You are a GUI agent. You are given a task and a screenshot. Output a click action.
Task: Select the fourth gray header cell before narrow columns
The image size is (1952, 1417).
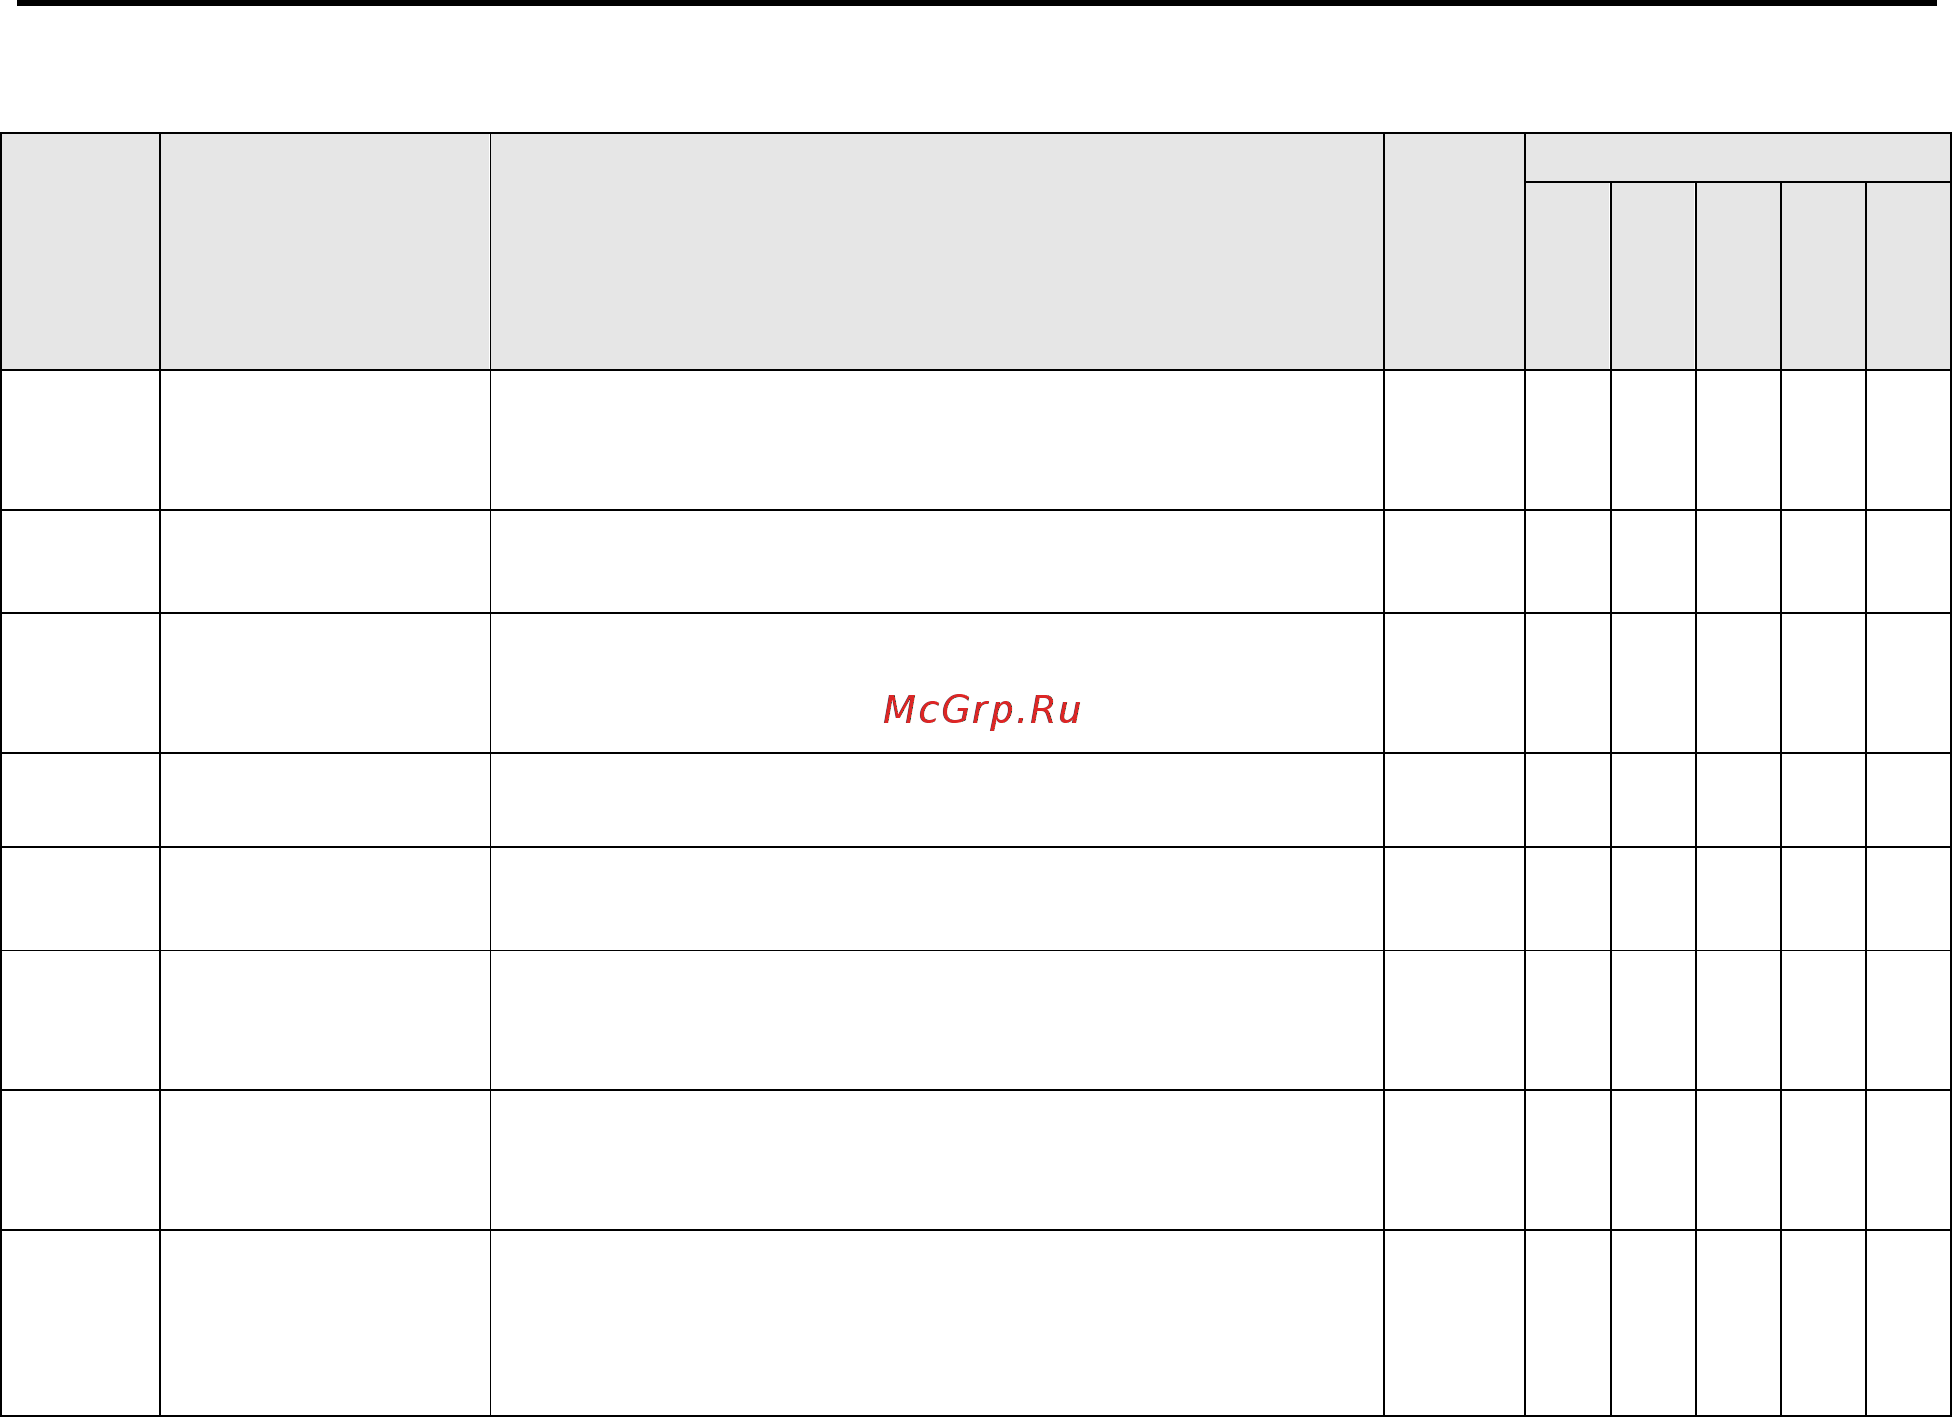1455,252
